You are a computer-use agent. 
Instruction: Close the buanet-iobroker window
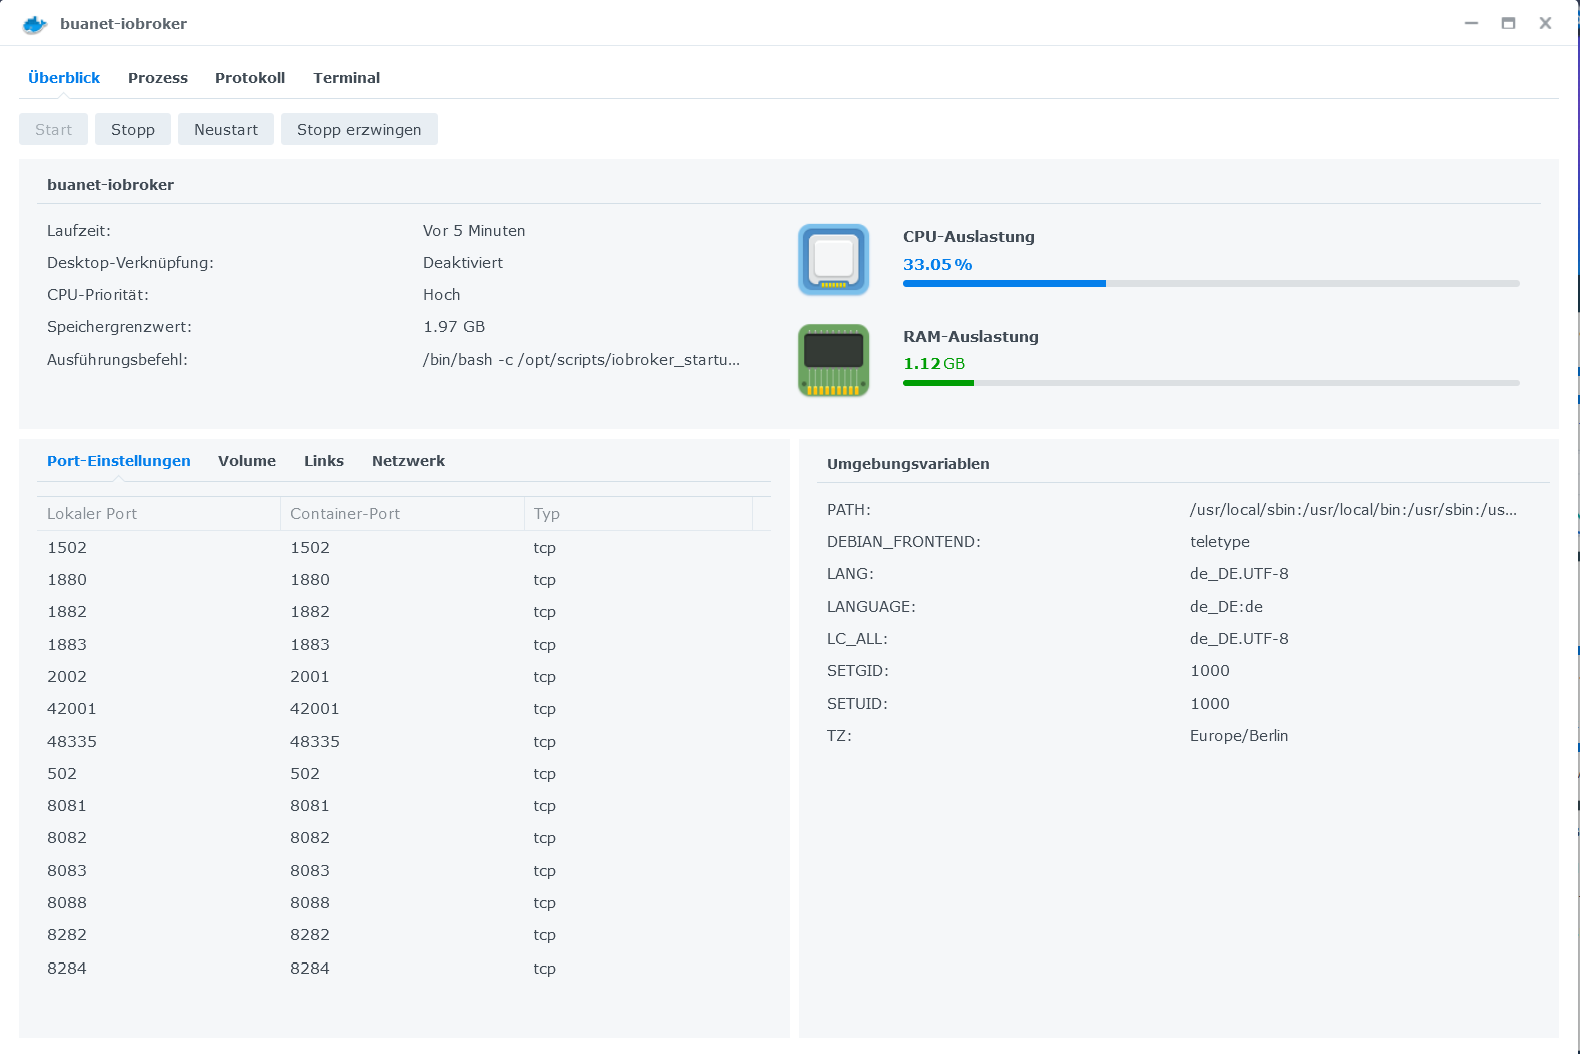coord(1545,23)
